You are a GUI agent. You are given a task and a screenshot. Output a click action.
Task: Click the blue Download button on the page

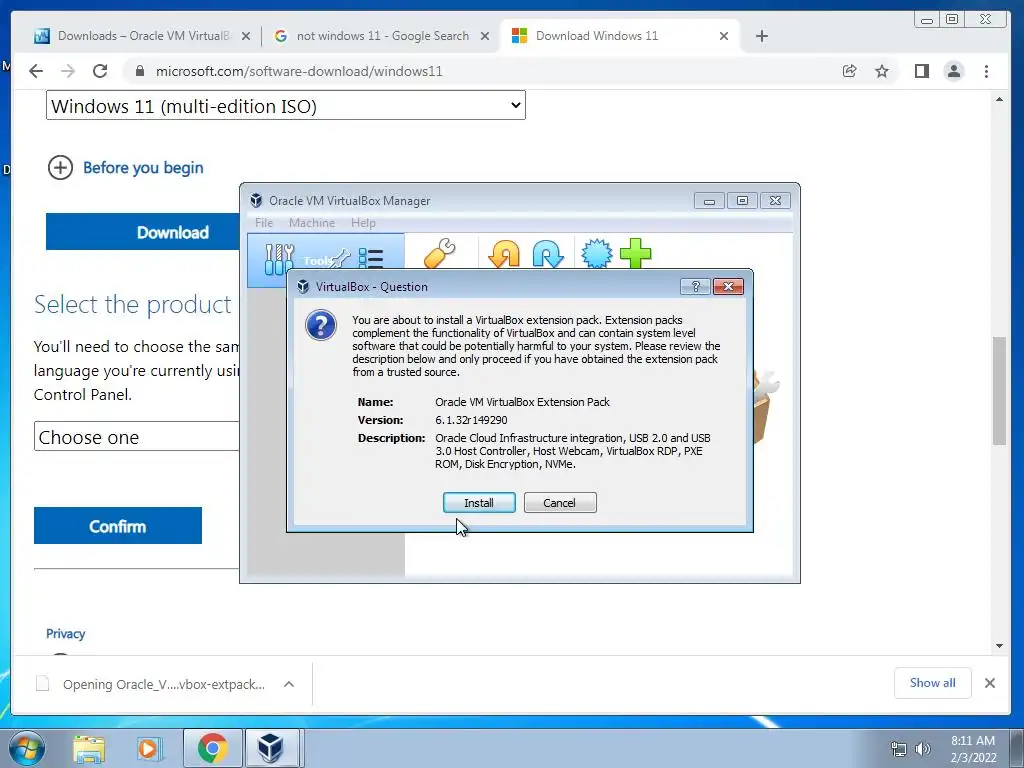[142, 232]
